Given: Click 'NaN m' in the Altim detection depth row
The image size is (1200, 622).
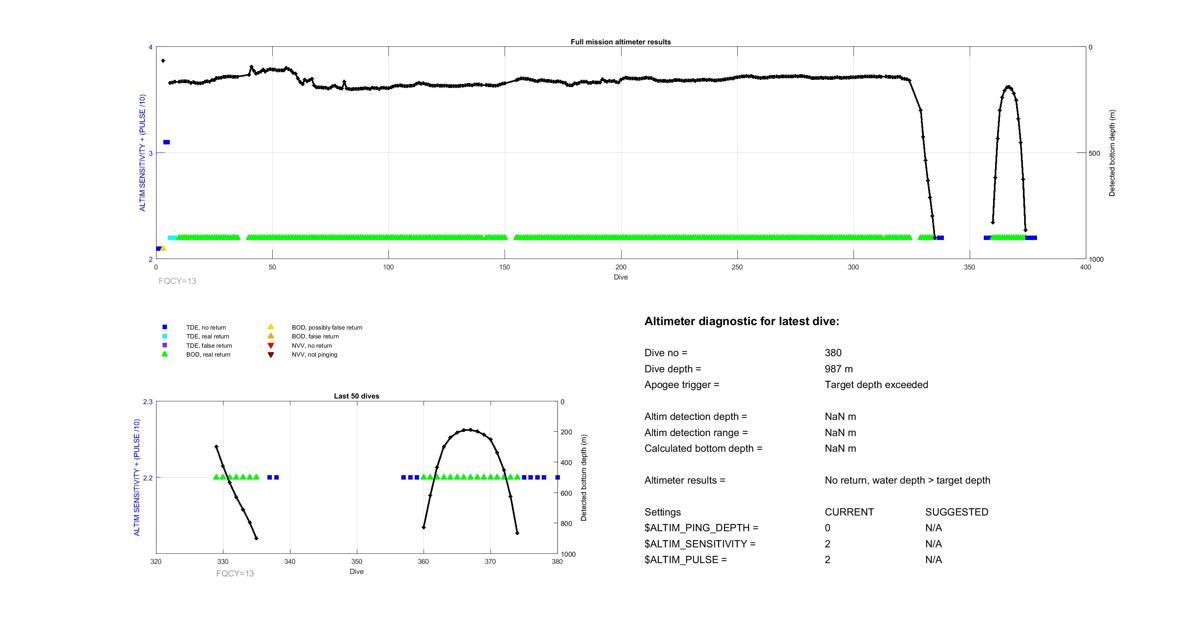Looking at the screenshot, I should [840, 417].
